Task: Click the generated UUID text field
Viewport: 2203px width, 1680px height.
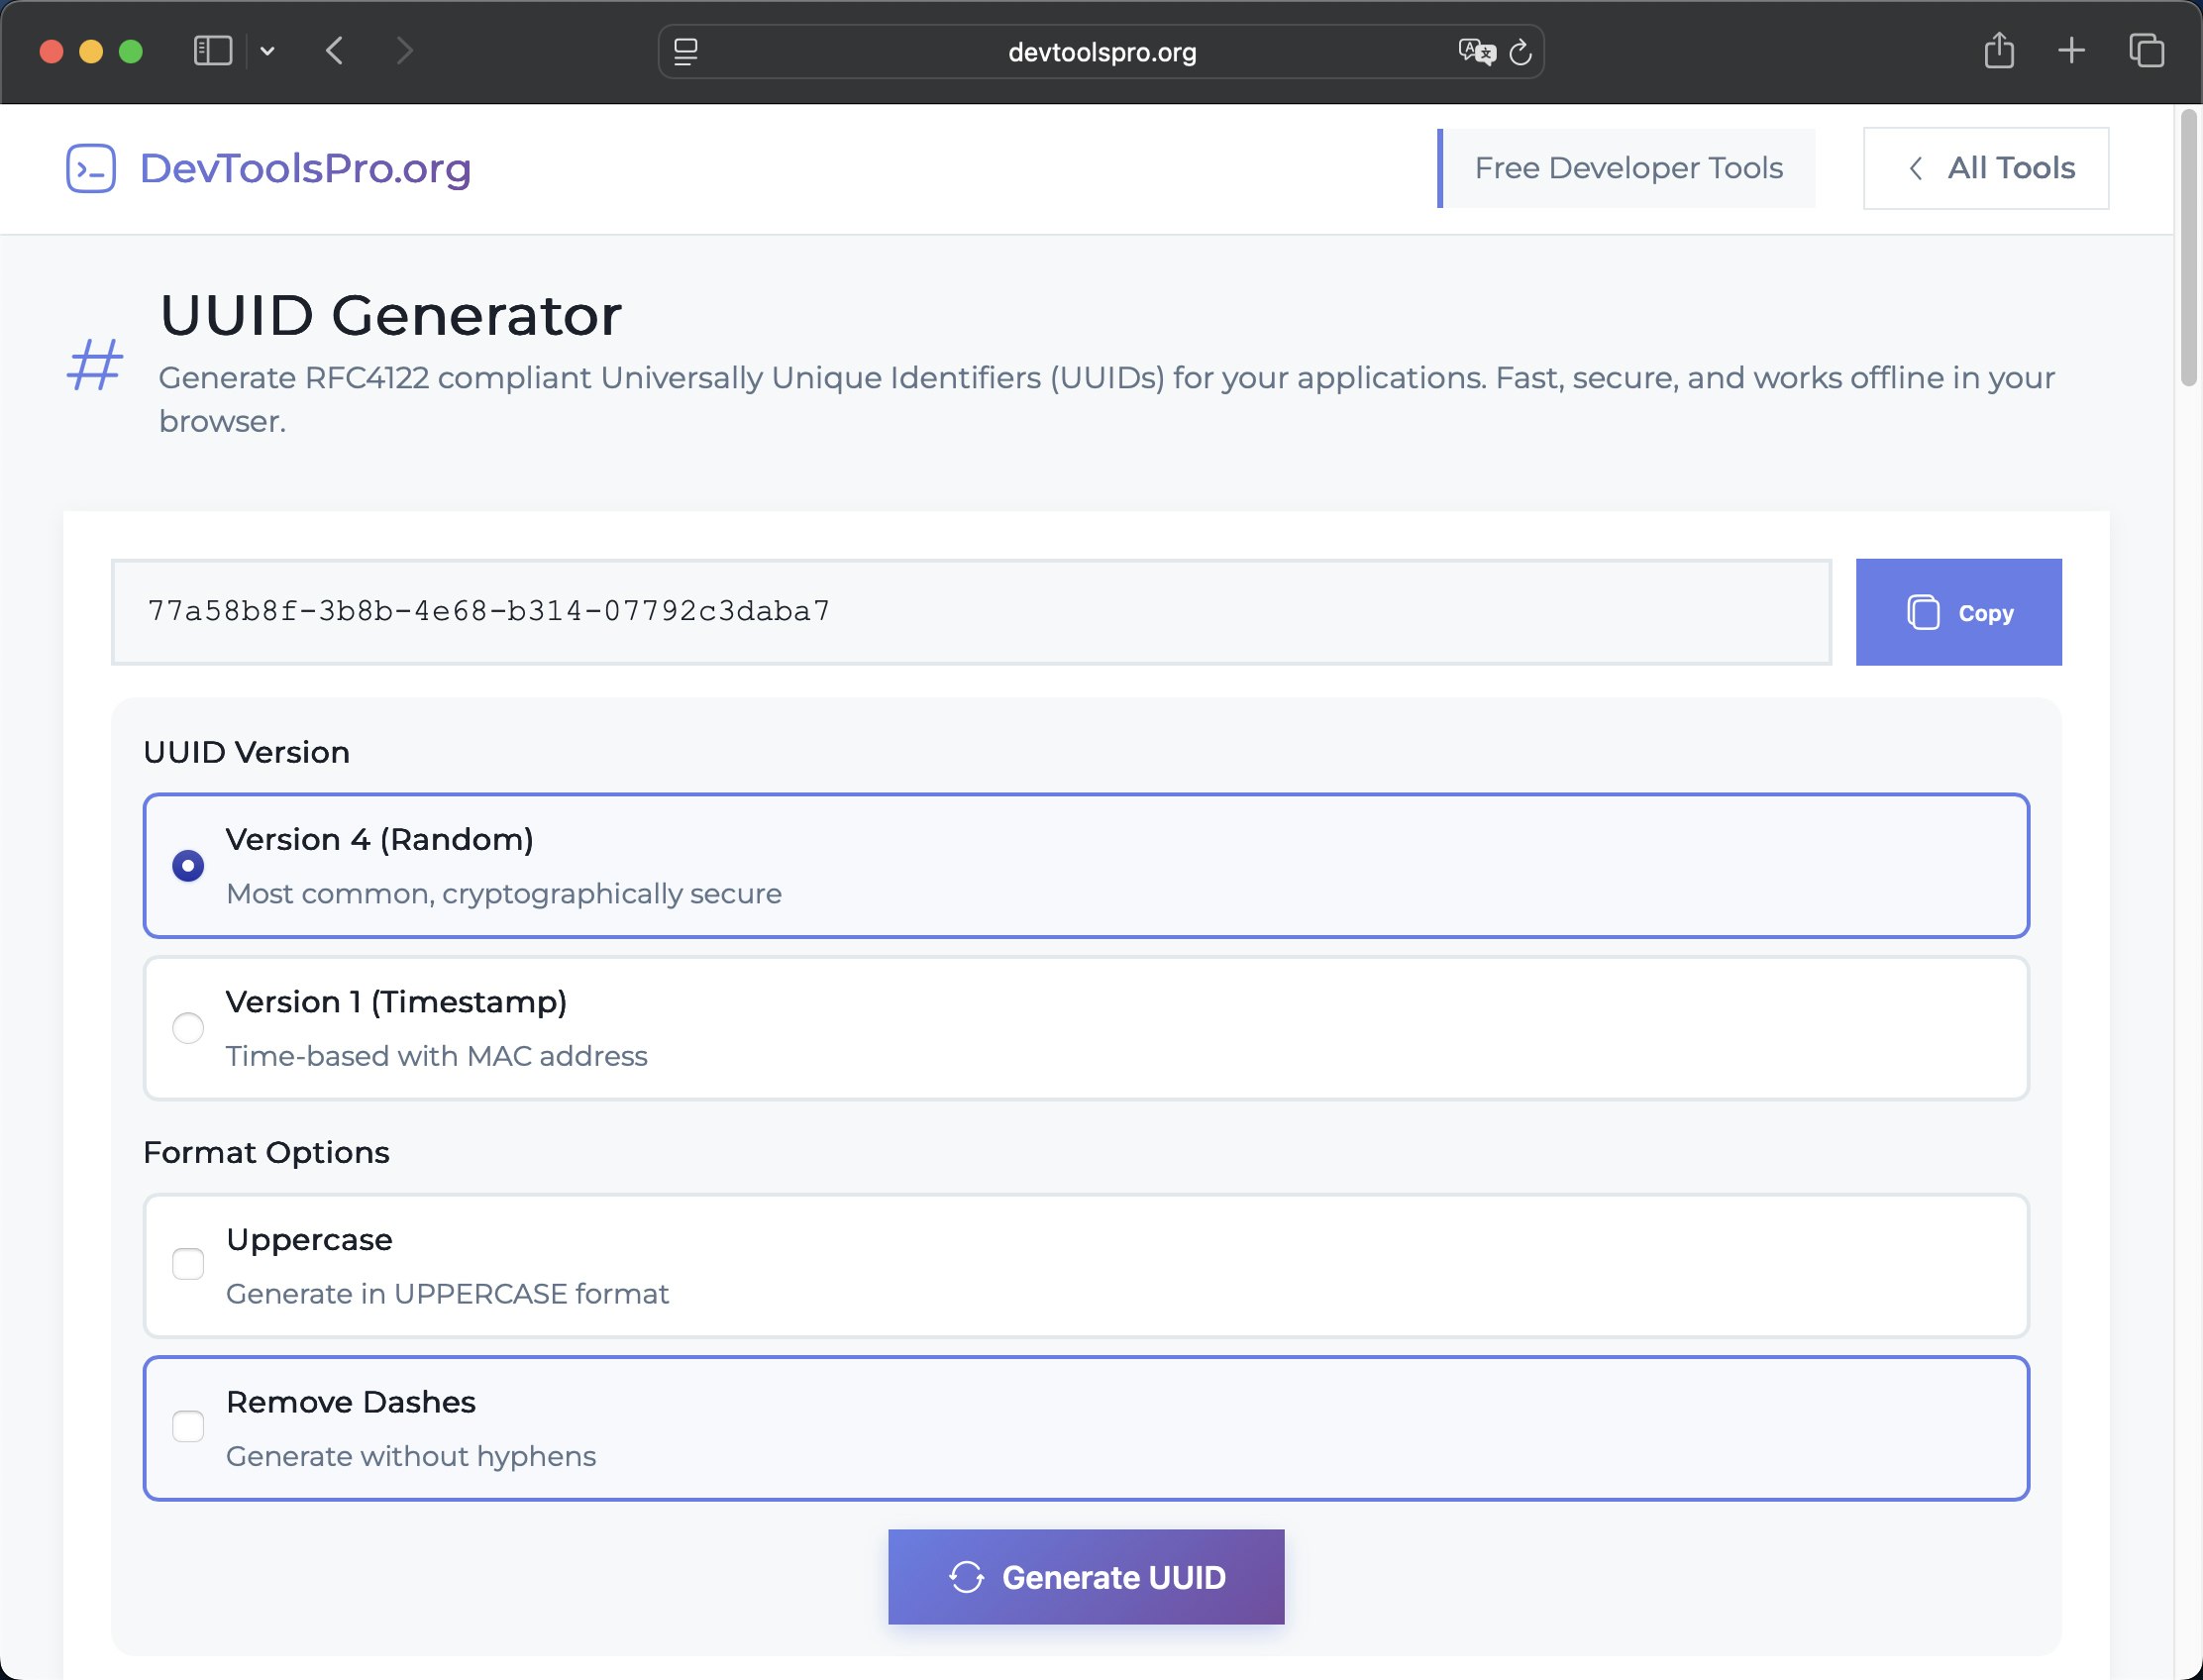Action: point(970,612)
